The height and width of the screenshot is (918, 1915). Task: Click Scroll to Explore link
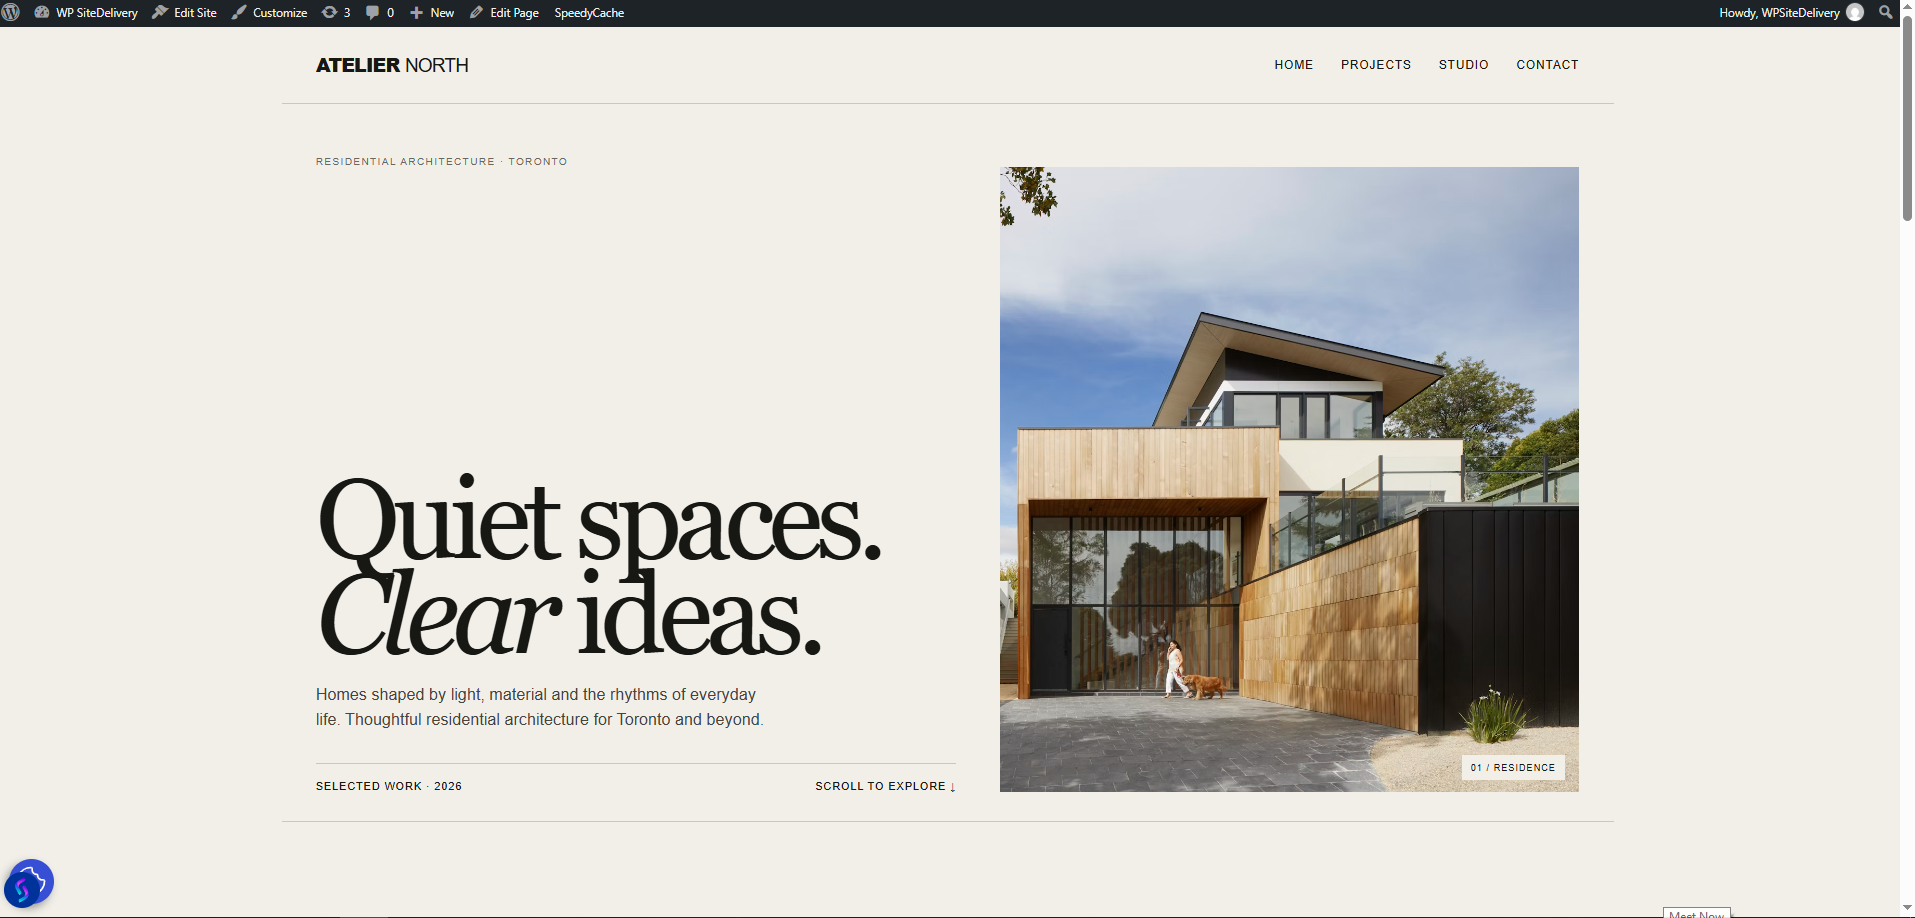pyautogui.click(x=886, y=786)
